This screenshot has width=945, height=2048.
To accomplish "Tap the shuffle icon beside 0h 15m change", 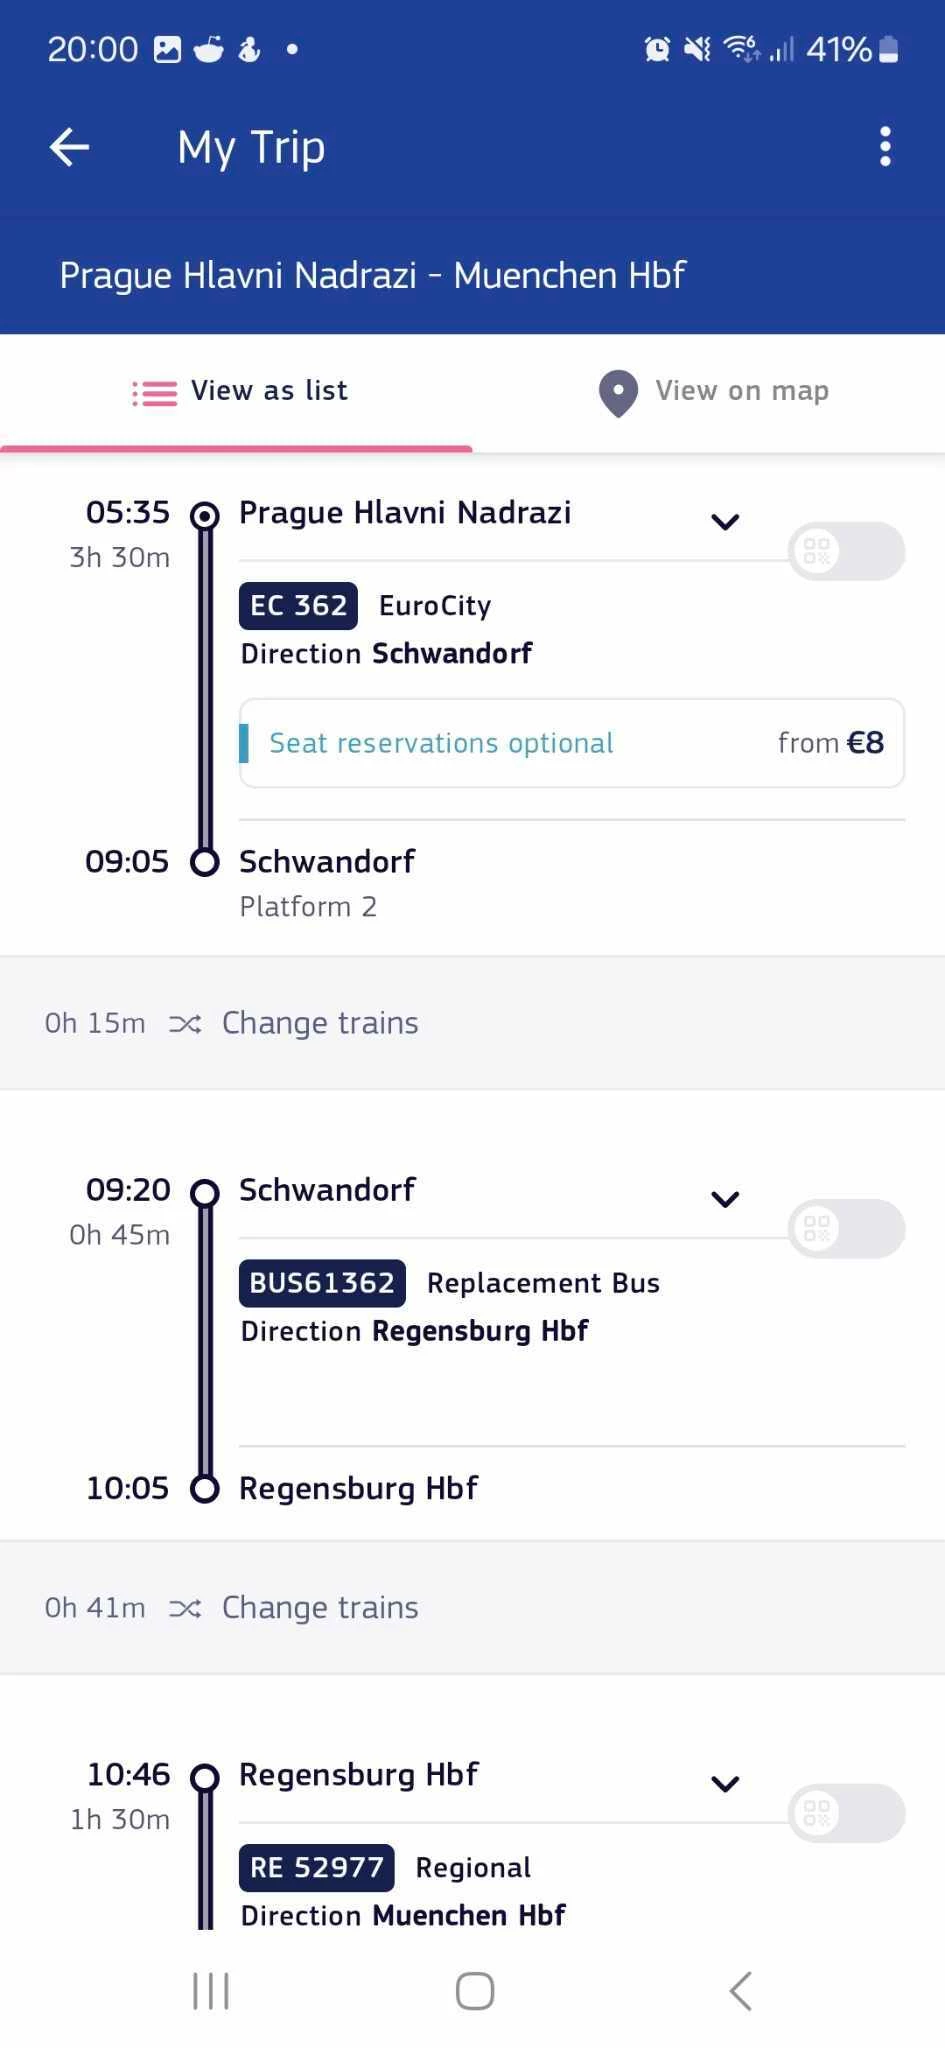I will coord(185,1023).
